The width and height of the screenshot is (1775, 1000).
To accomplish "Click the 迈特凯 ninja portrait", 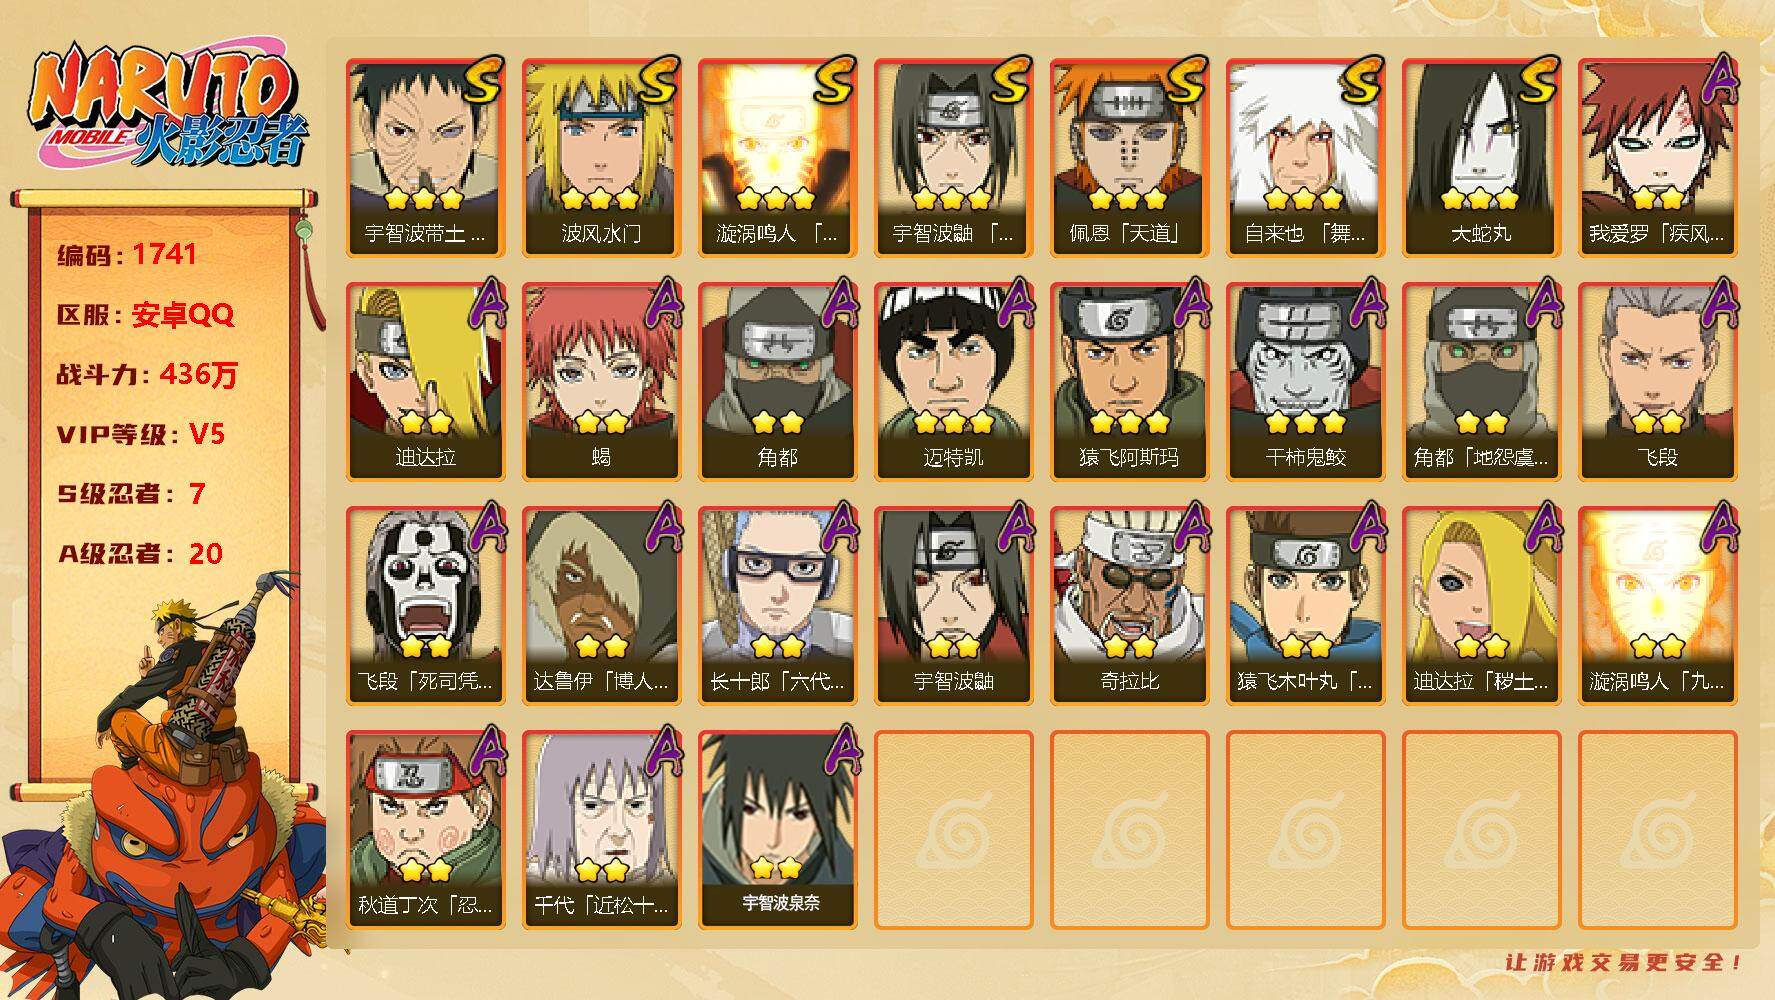I will click(x=953, y=382).
